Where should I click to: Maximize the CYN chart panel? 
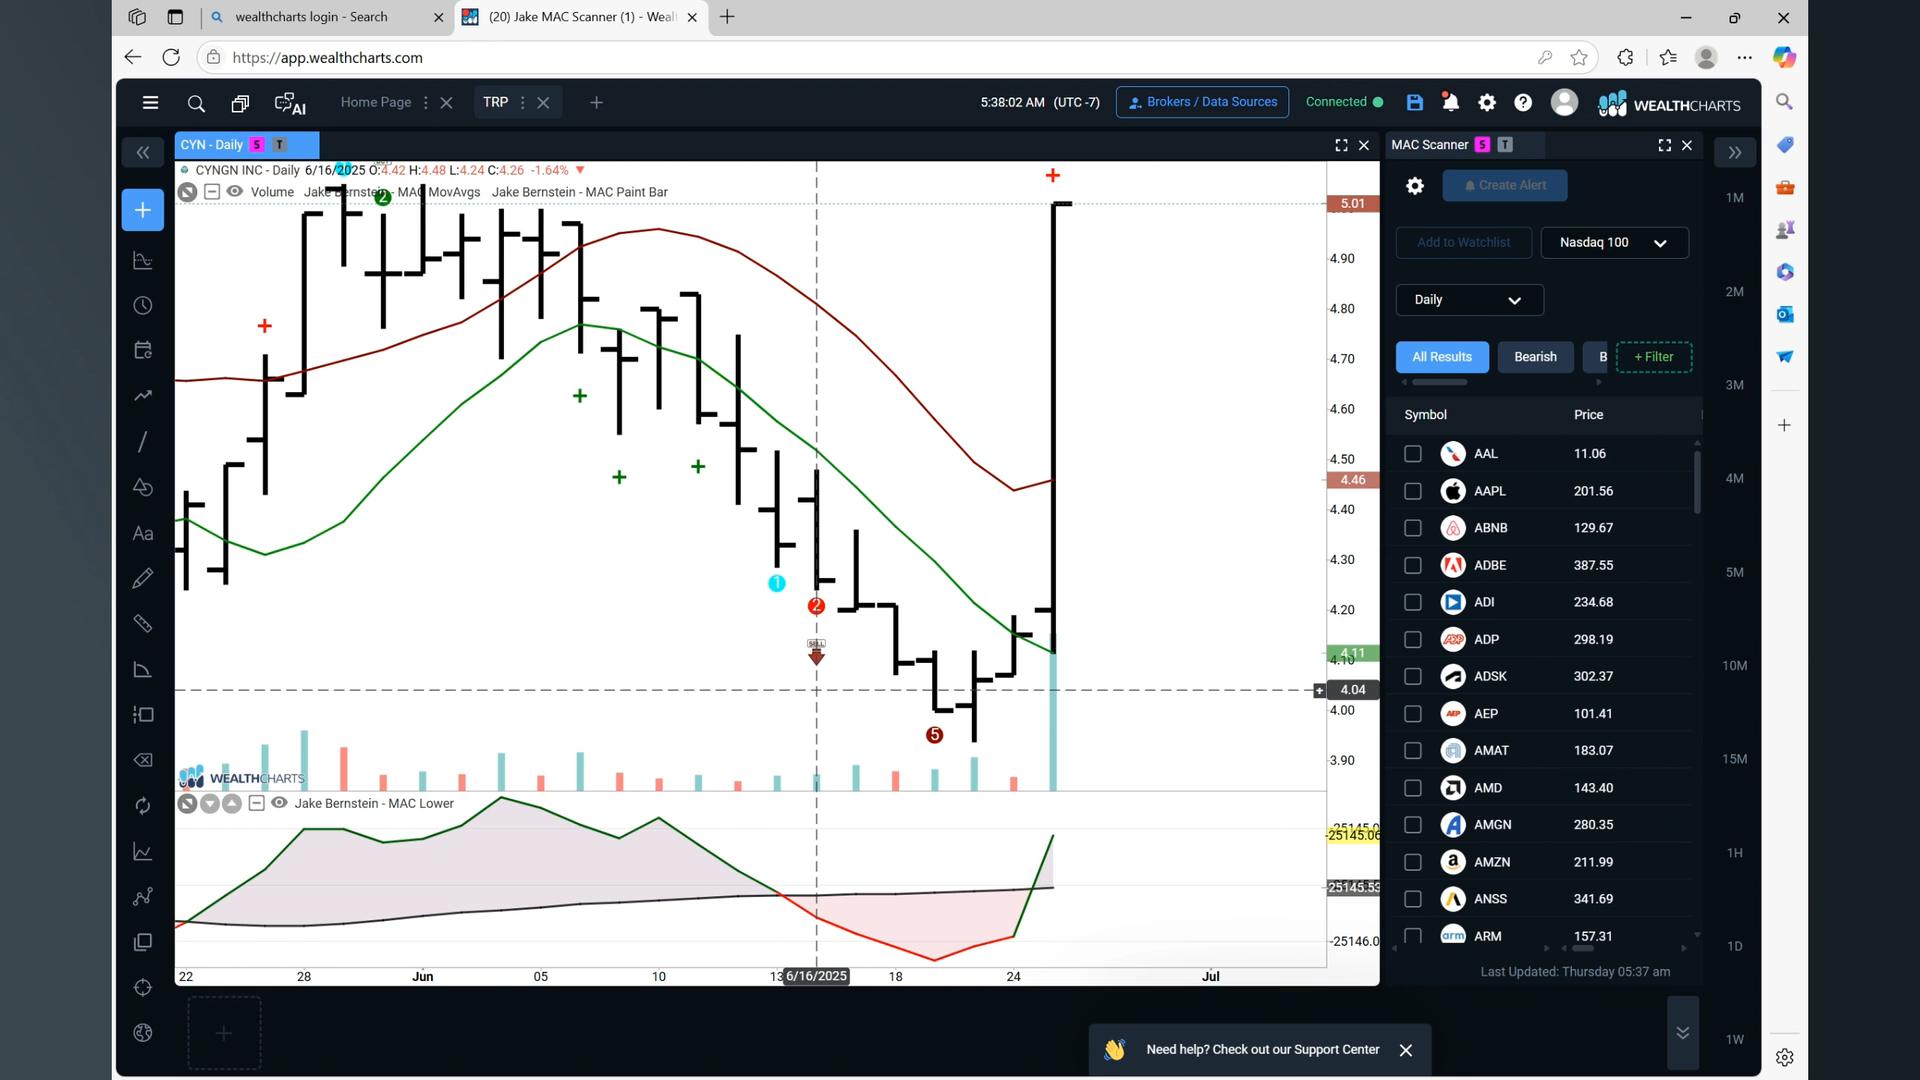pyautogui.click(x=1341, y=145)
